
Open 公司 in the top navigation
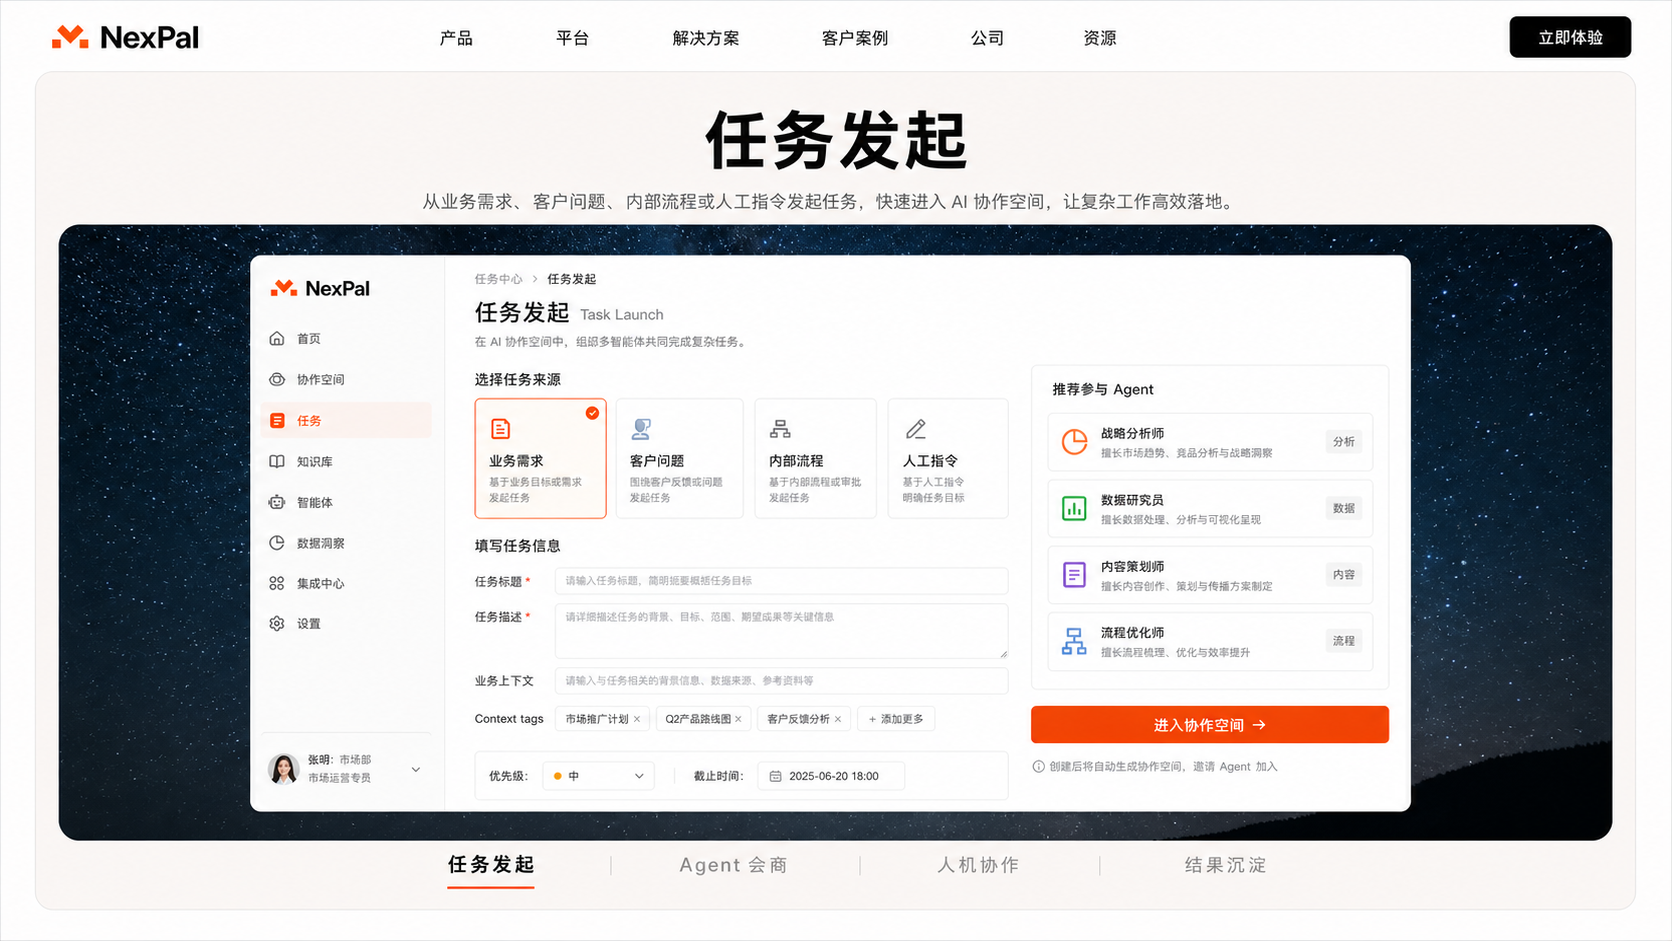[x=987, y=38]
